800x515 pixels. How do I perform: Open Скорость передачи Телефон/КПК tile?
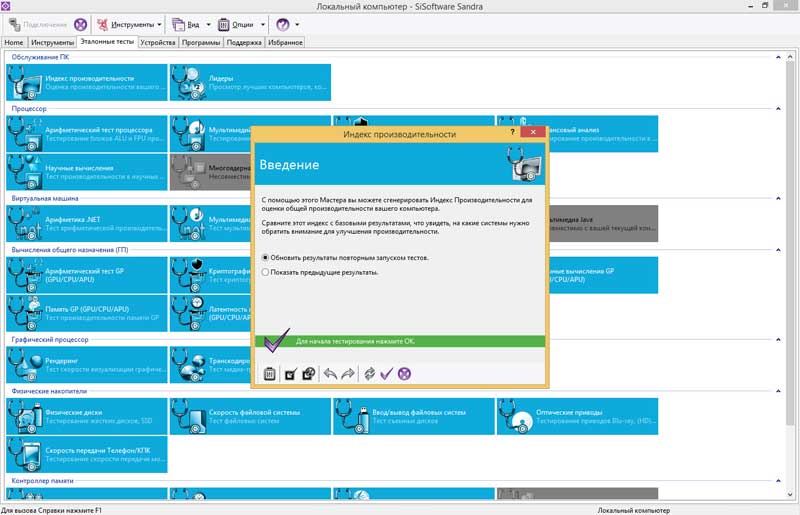point(87,454)
